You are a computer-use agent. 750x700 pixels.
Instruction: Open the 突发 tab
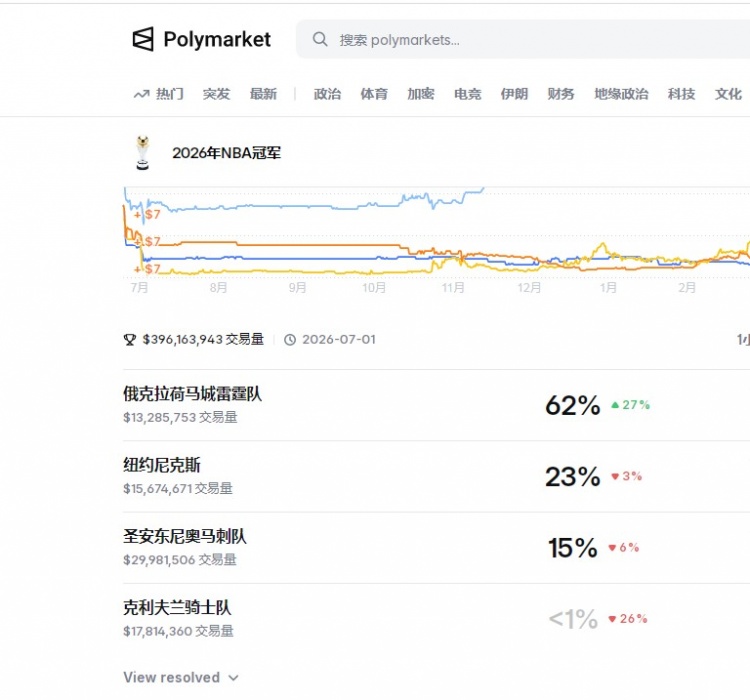(x=216, y=94)
